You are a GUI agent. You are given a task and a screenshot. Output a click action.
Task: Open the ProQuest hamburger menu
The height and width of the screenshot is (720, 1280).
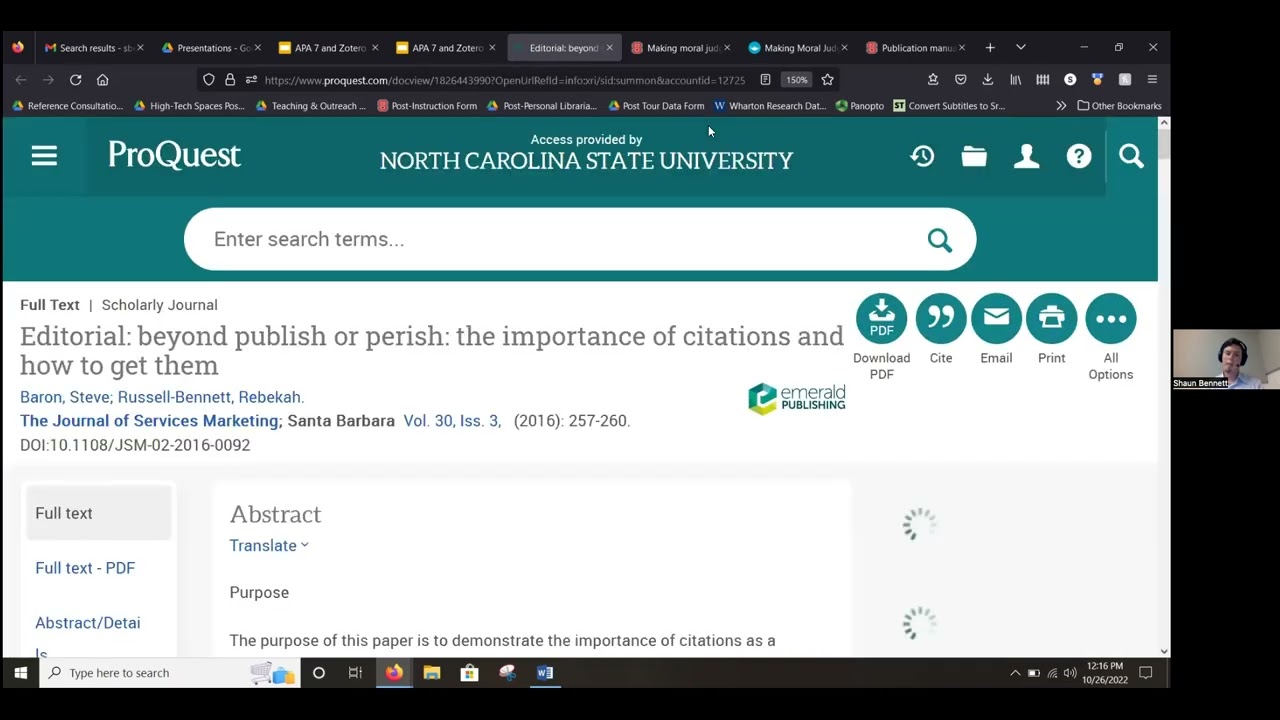coord(44,156)
